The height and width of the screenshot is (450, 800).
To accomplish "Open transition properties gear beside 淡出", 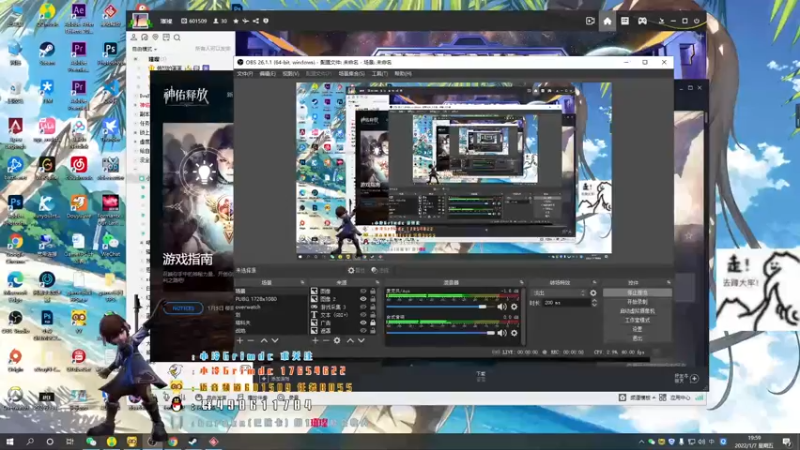I will point(593,293).
